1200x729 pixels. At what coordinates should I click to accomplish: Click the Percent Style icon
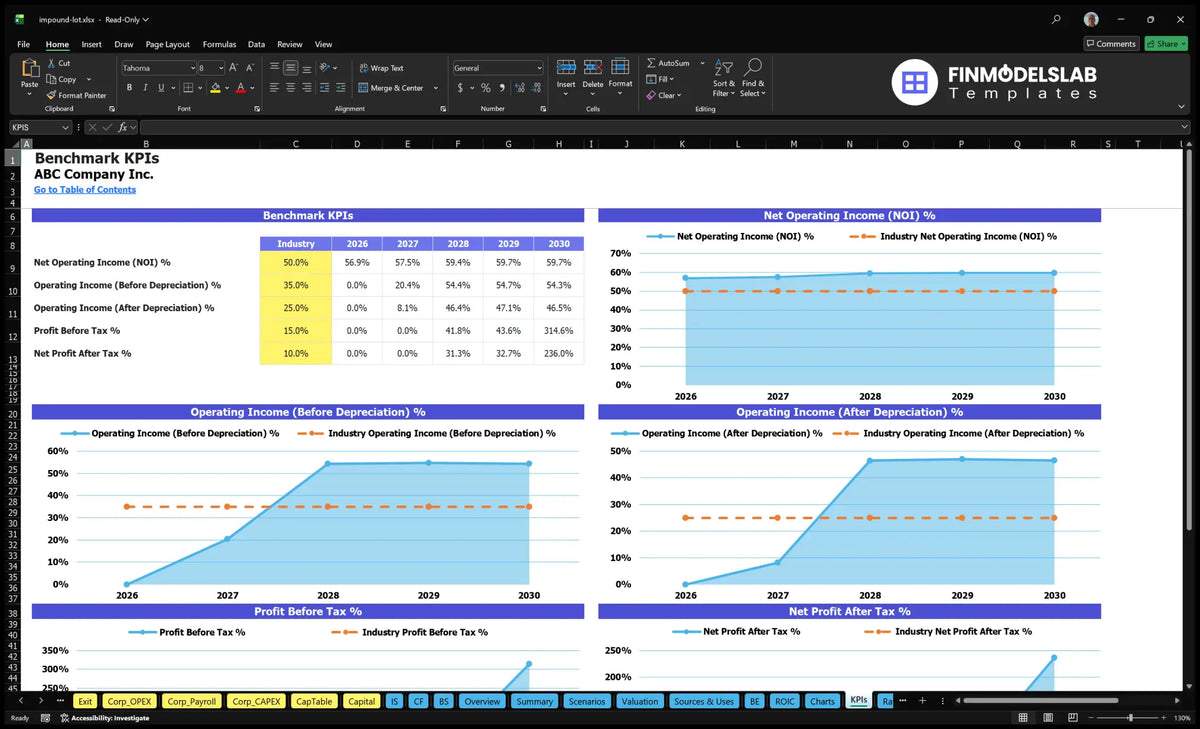pos(486,88)
